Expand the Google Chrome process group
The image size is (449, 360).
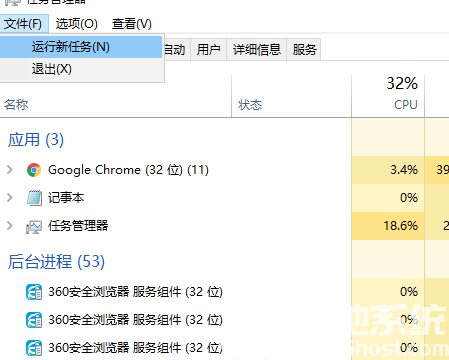(x=10, y=170)
